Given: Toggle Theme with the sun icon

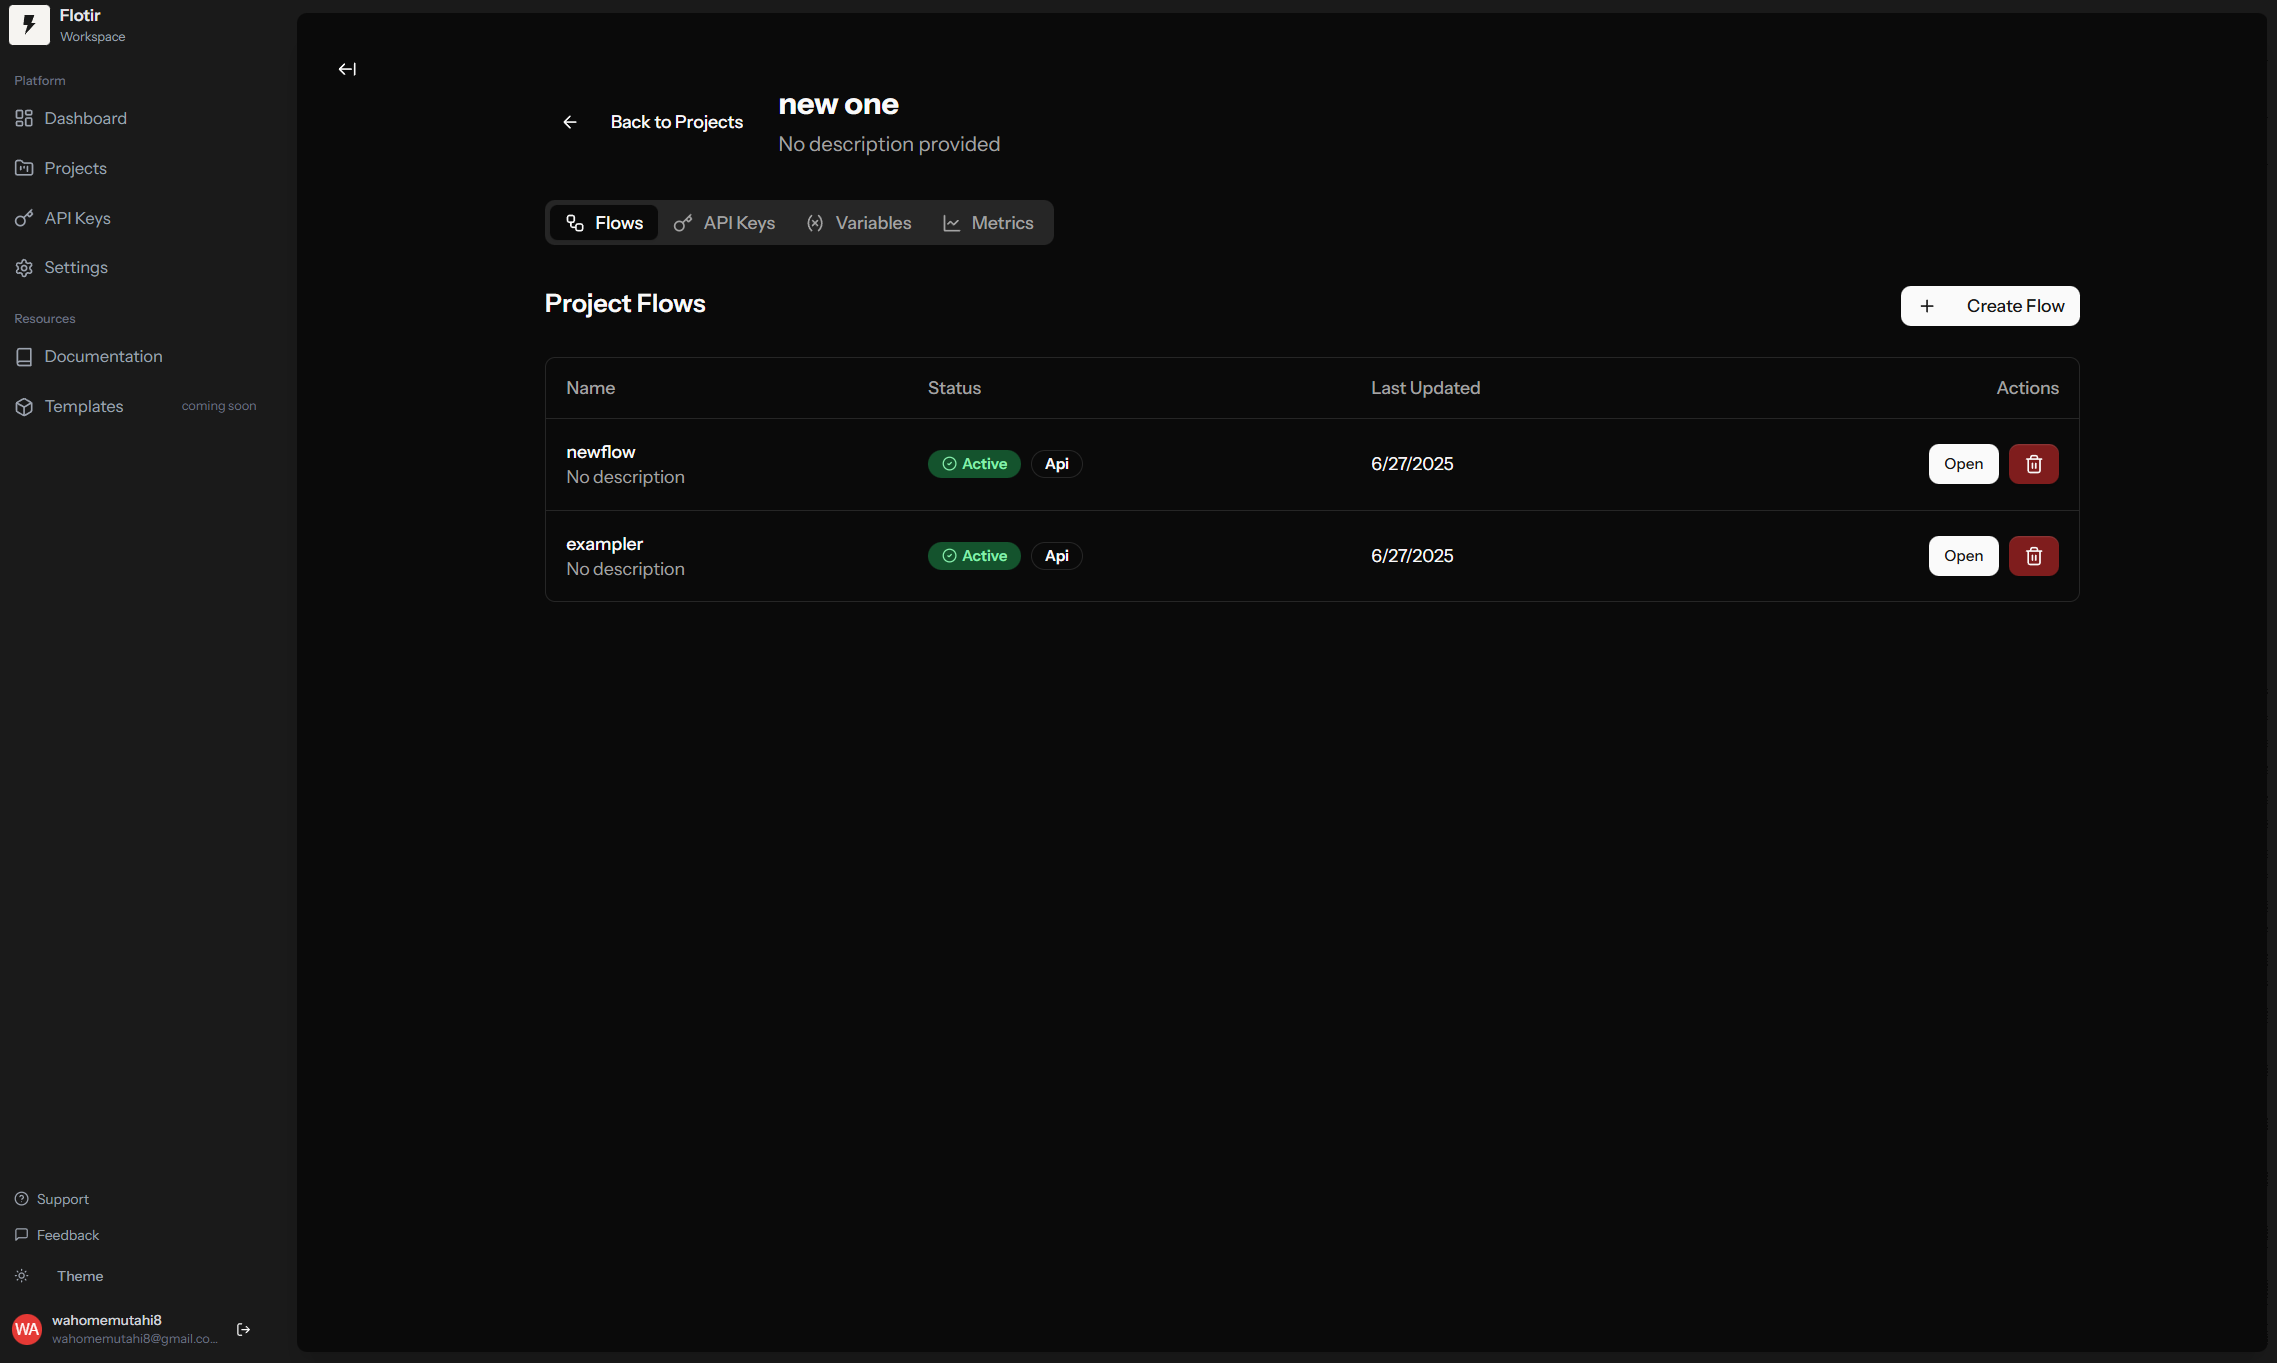Looking at the screenshot, I should tap(22, 1276).
